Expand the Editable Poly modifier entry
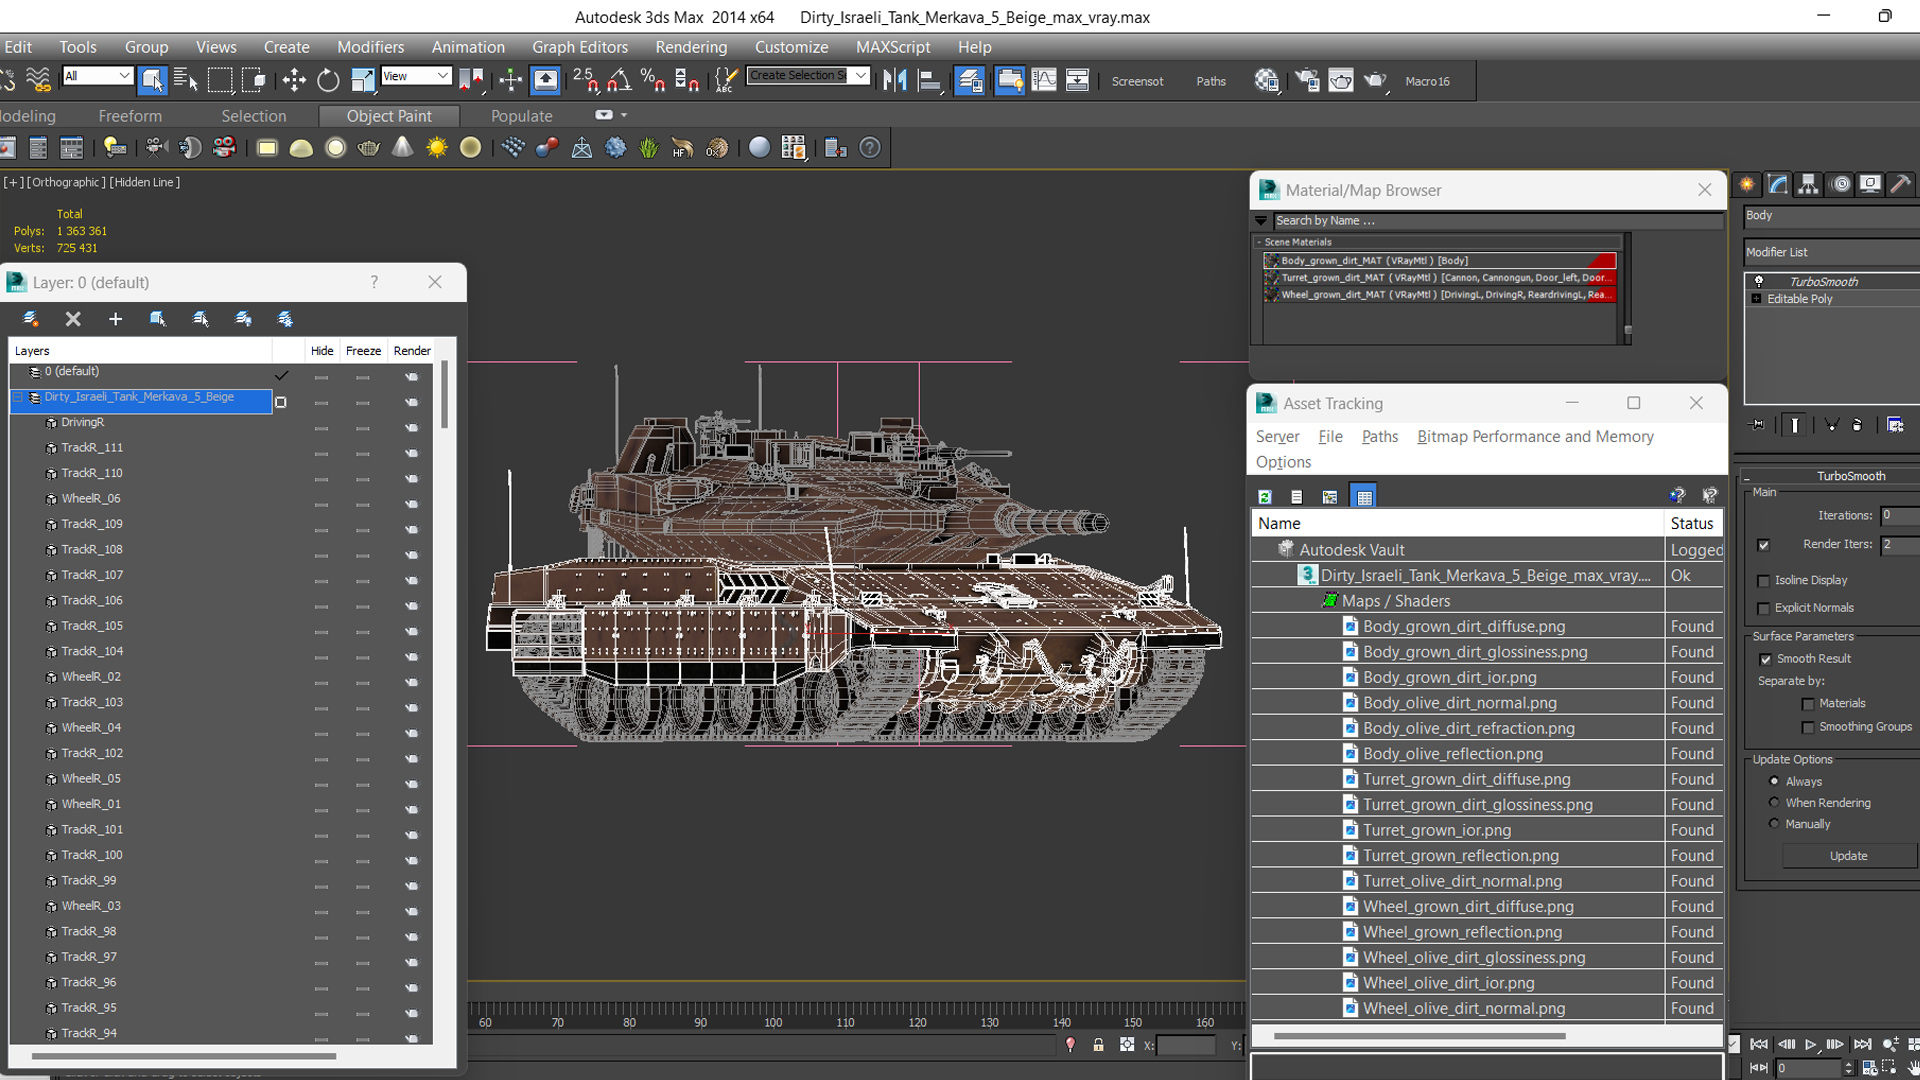Viewport: 1920px width, 1080px height. pos(1756,299)
